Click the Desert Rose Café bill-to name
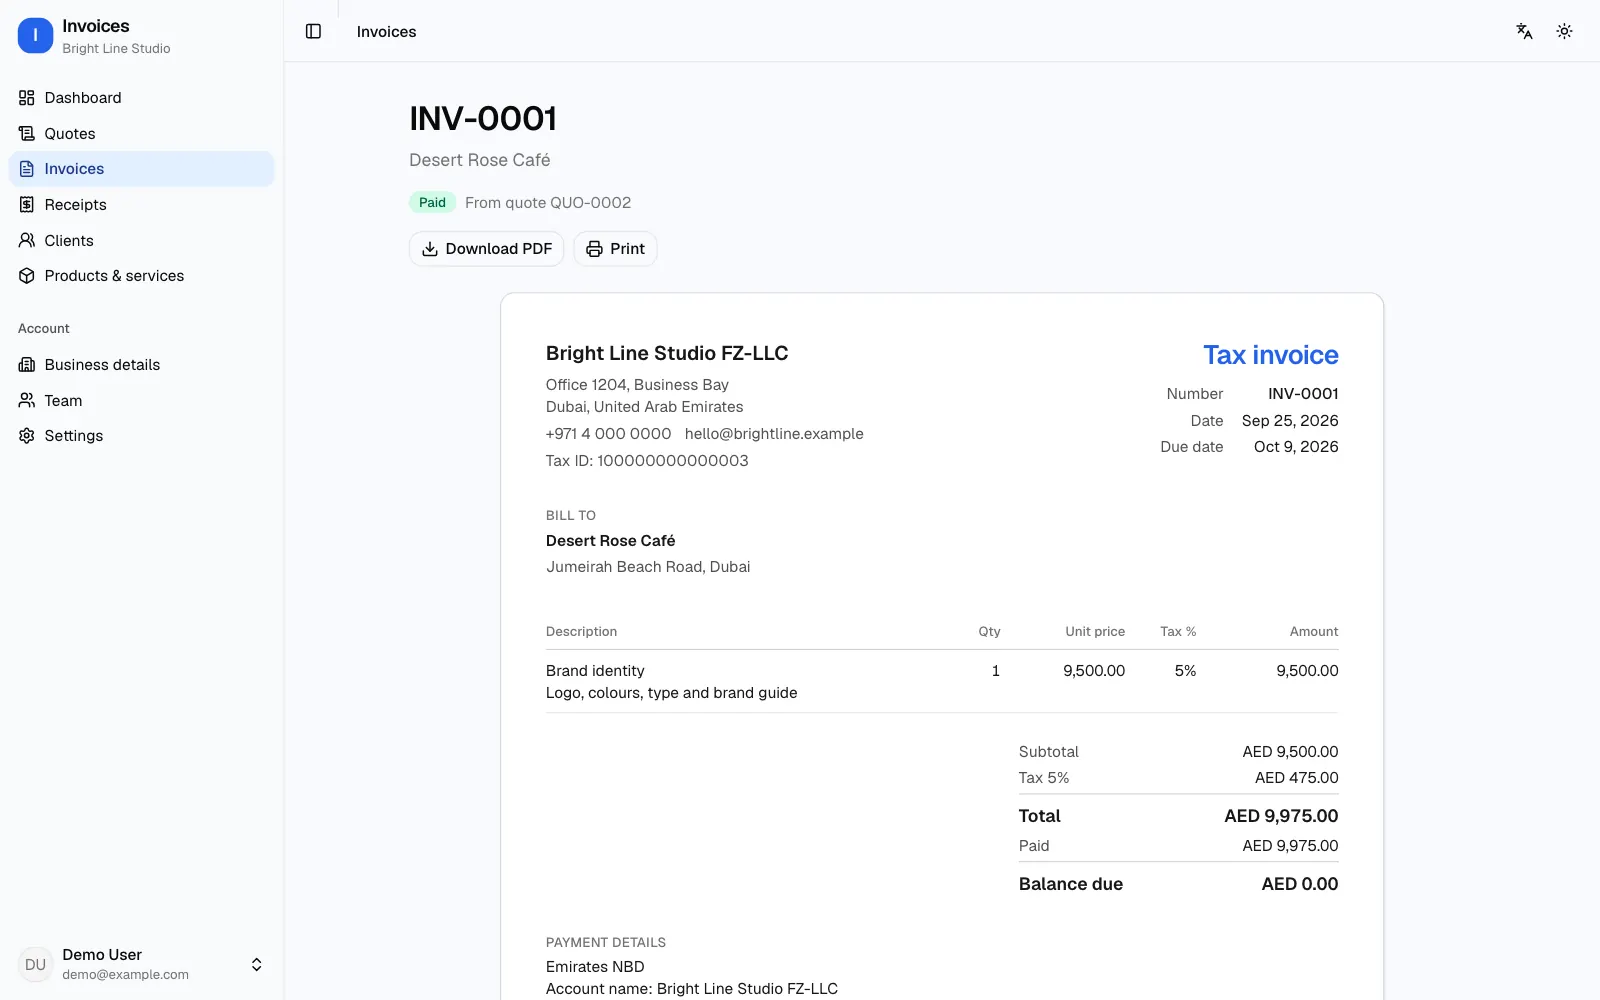This screenshot has width=1600, height=1000. (x=610, y=541)
